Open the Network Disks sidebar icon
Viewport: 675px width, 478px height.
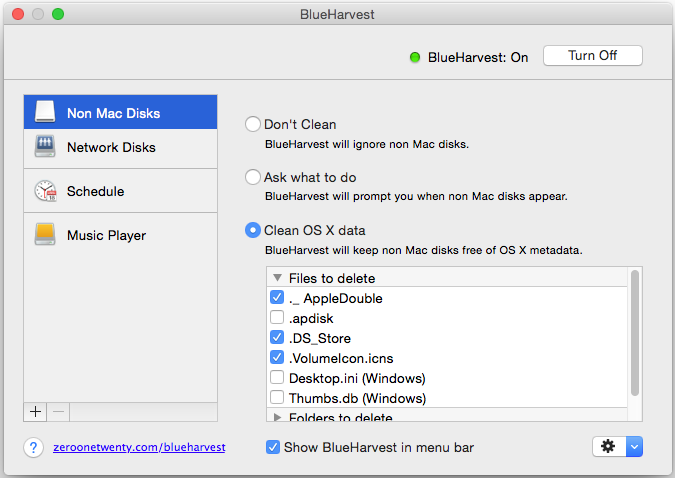[x=44, y=147]
